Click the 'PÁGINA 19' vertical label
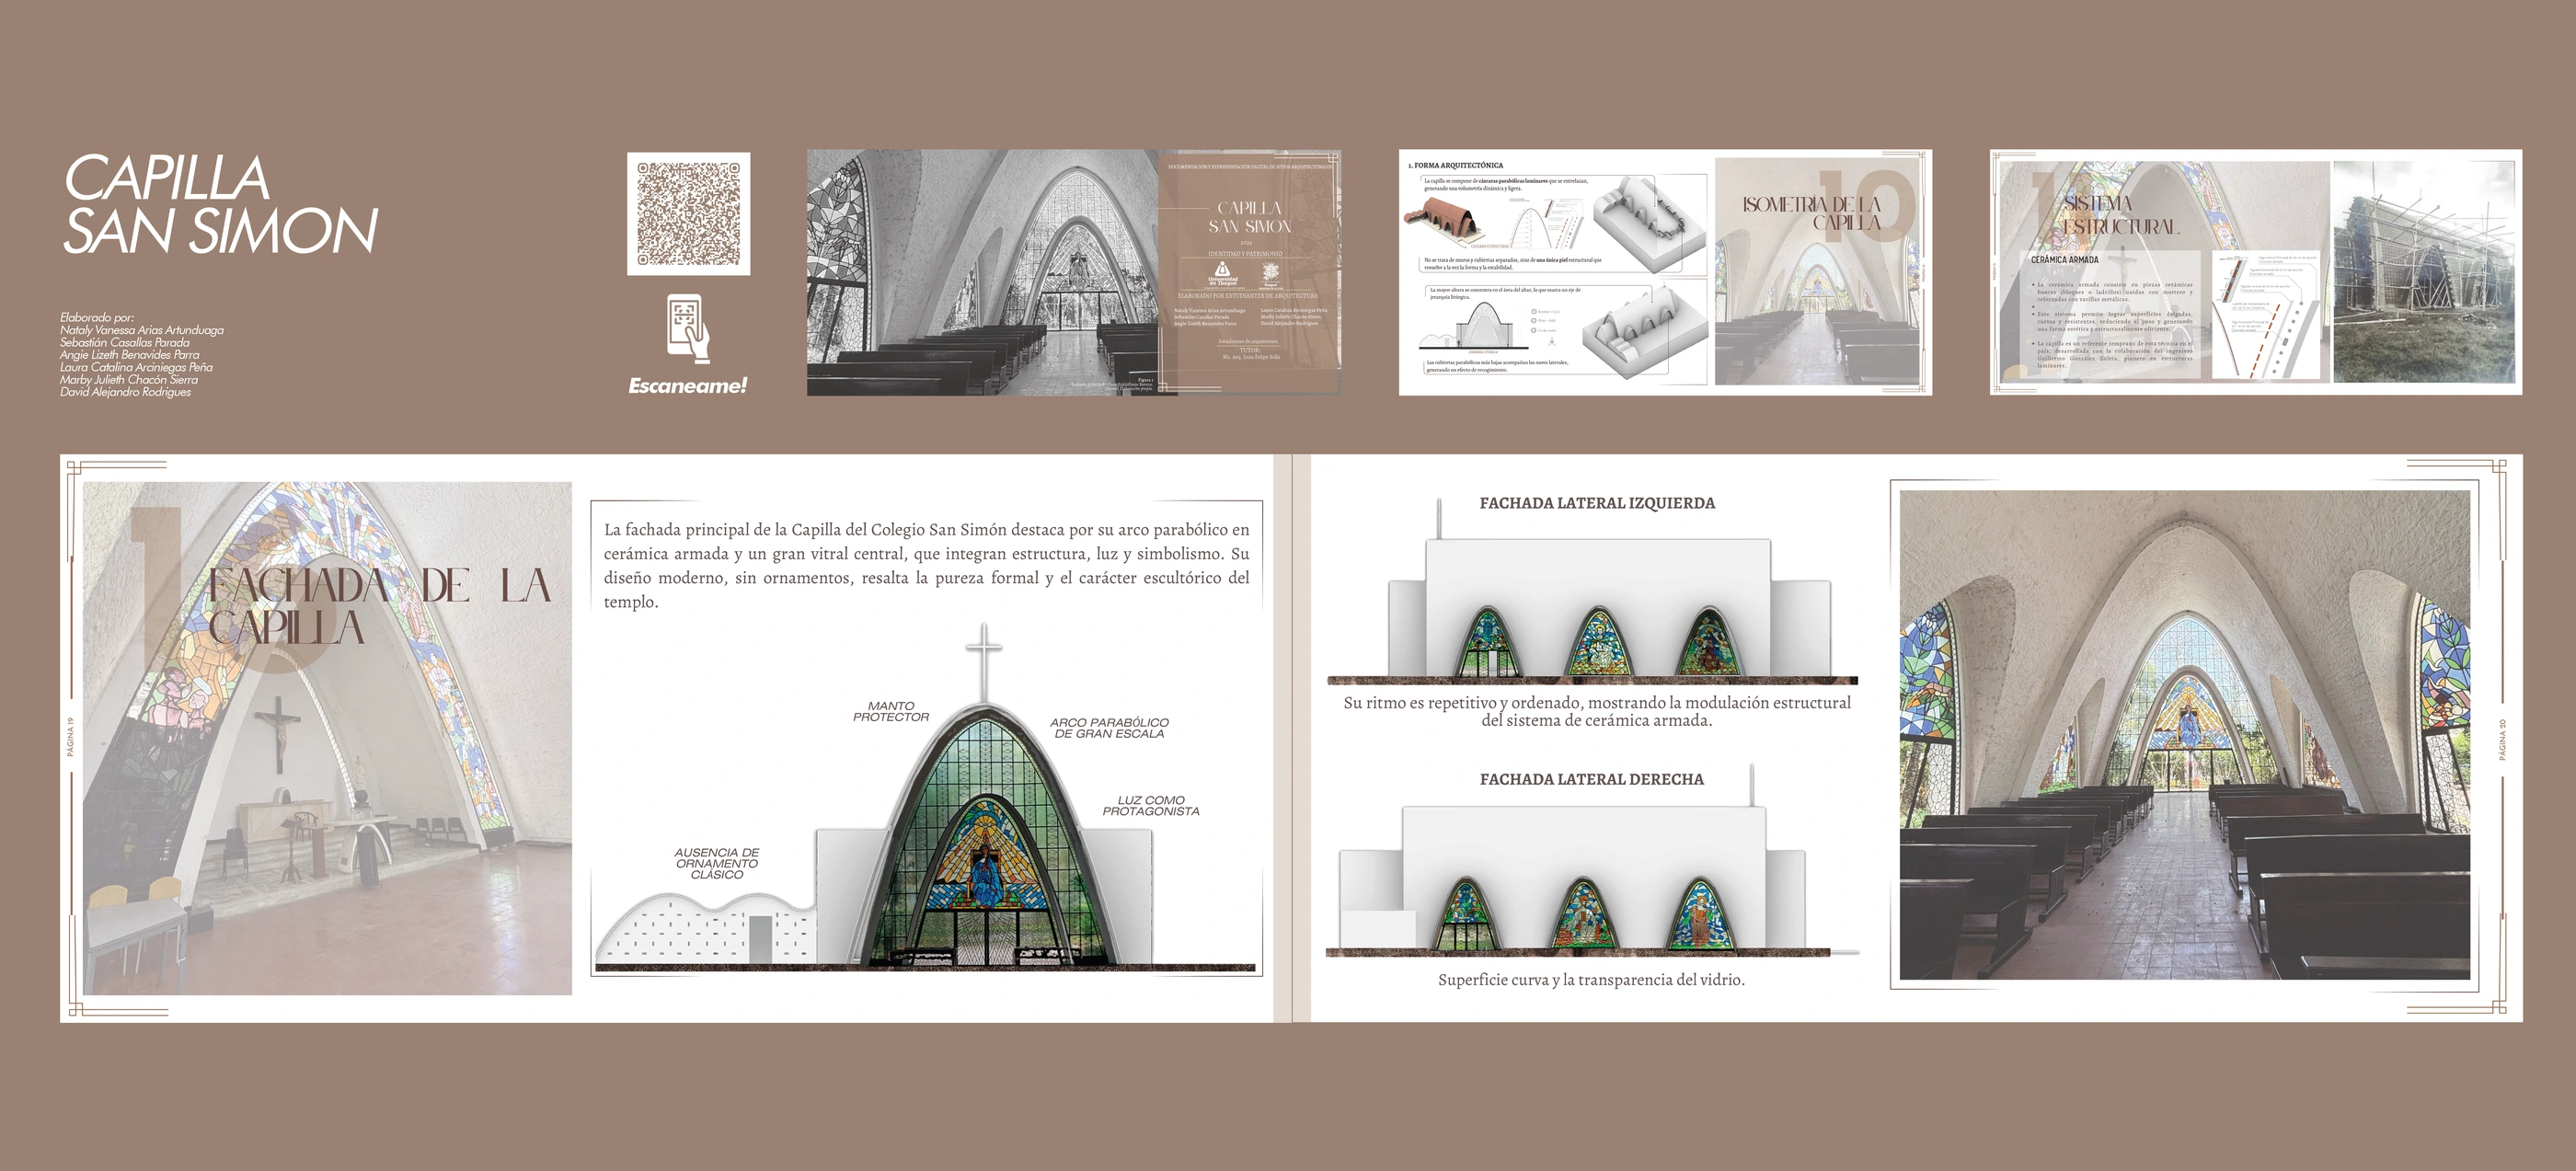Viewport: 2576px width, 1171px height. point(70,737)
